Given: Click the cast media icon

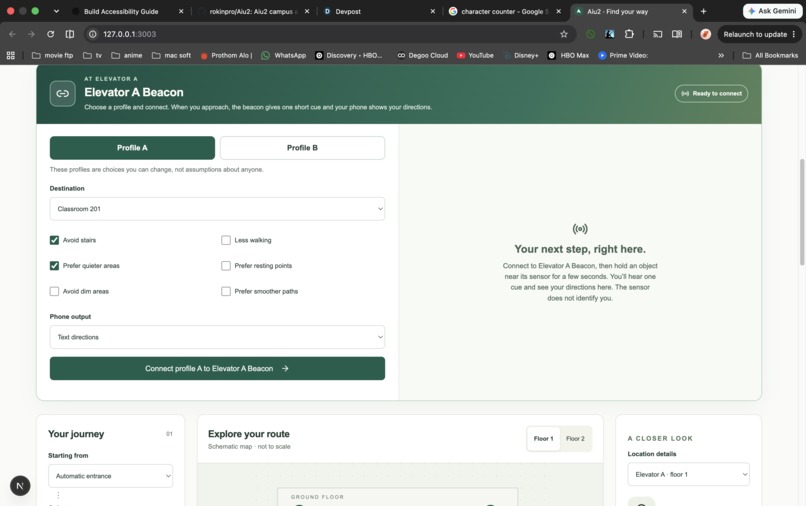Looking at the screenshot, I should click(x=657, y=34).
